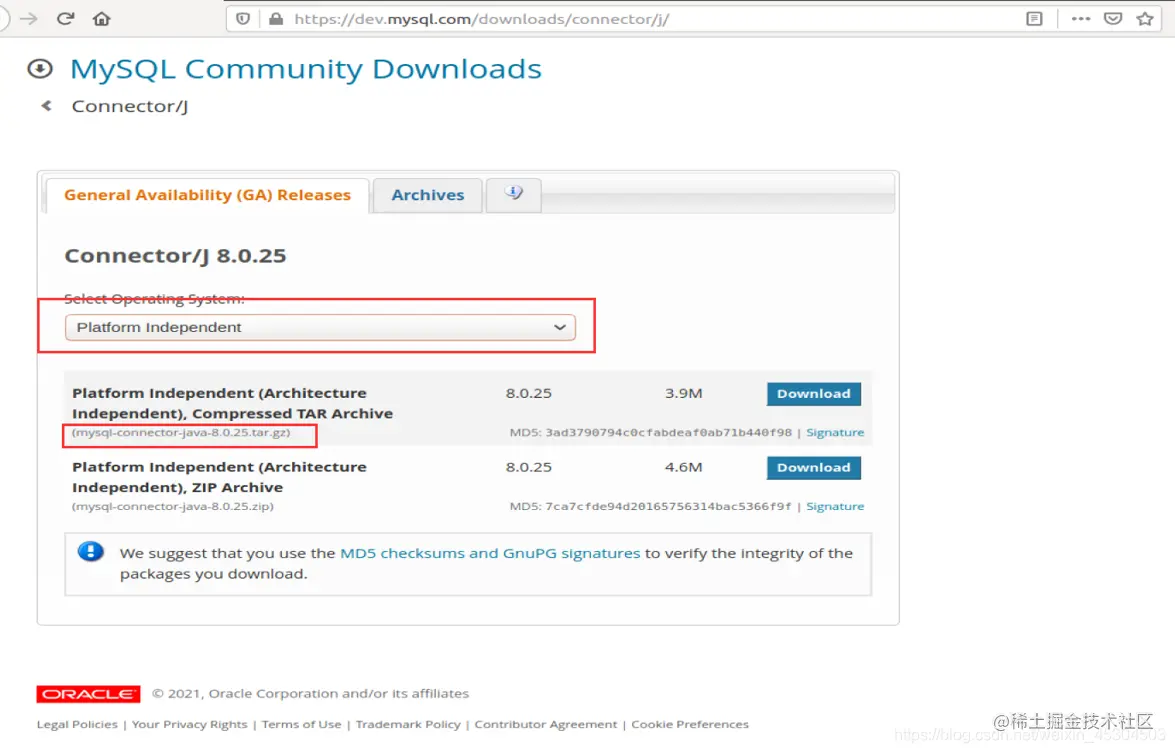The width and height of the screenshot is (1175, 753).
Task: Click version 8.0.25 in ZIP row
Action: tap(528, 468)
